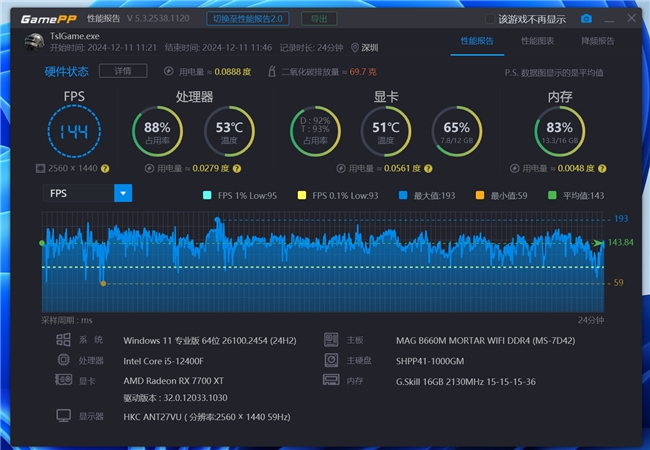Image resolution: width=650 pixels, height=450 pixels.
Task: Open the 降频报告 tab
Action: 597,41
